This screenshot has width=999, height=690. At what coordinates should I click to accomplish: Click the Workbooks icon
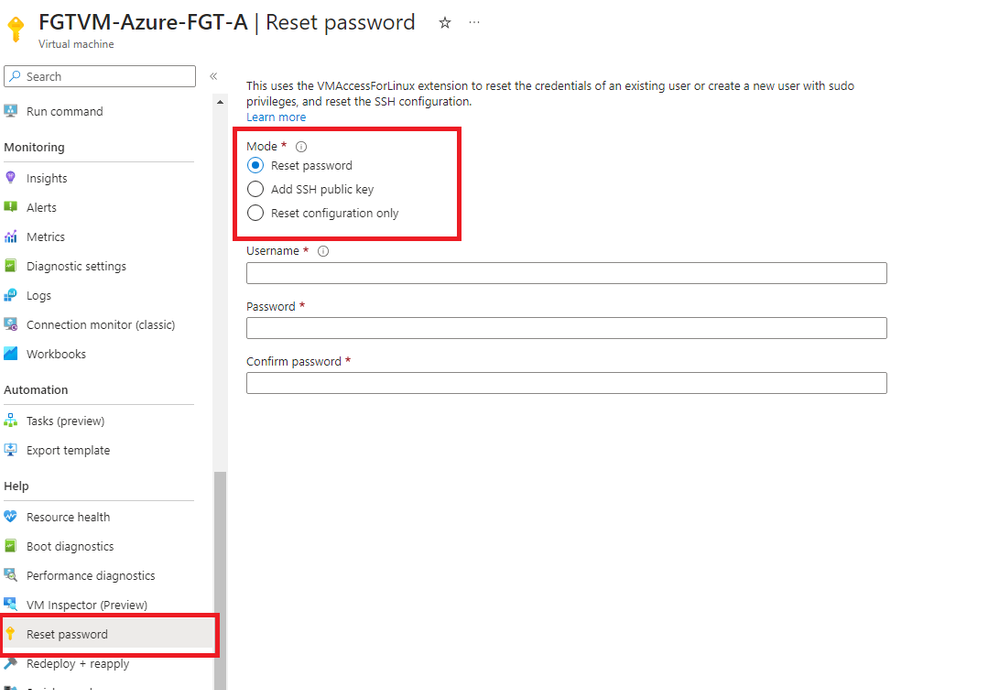coord(11,354)
